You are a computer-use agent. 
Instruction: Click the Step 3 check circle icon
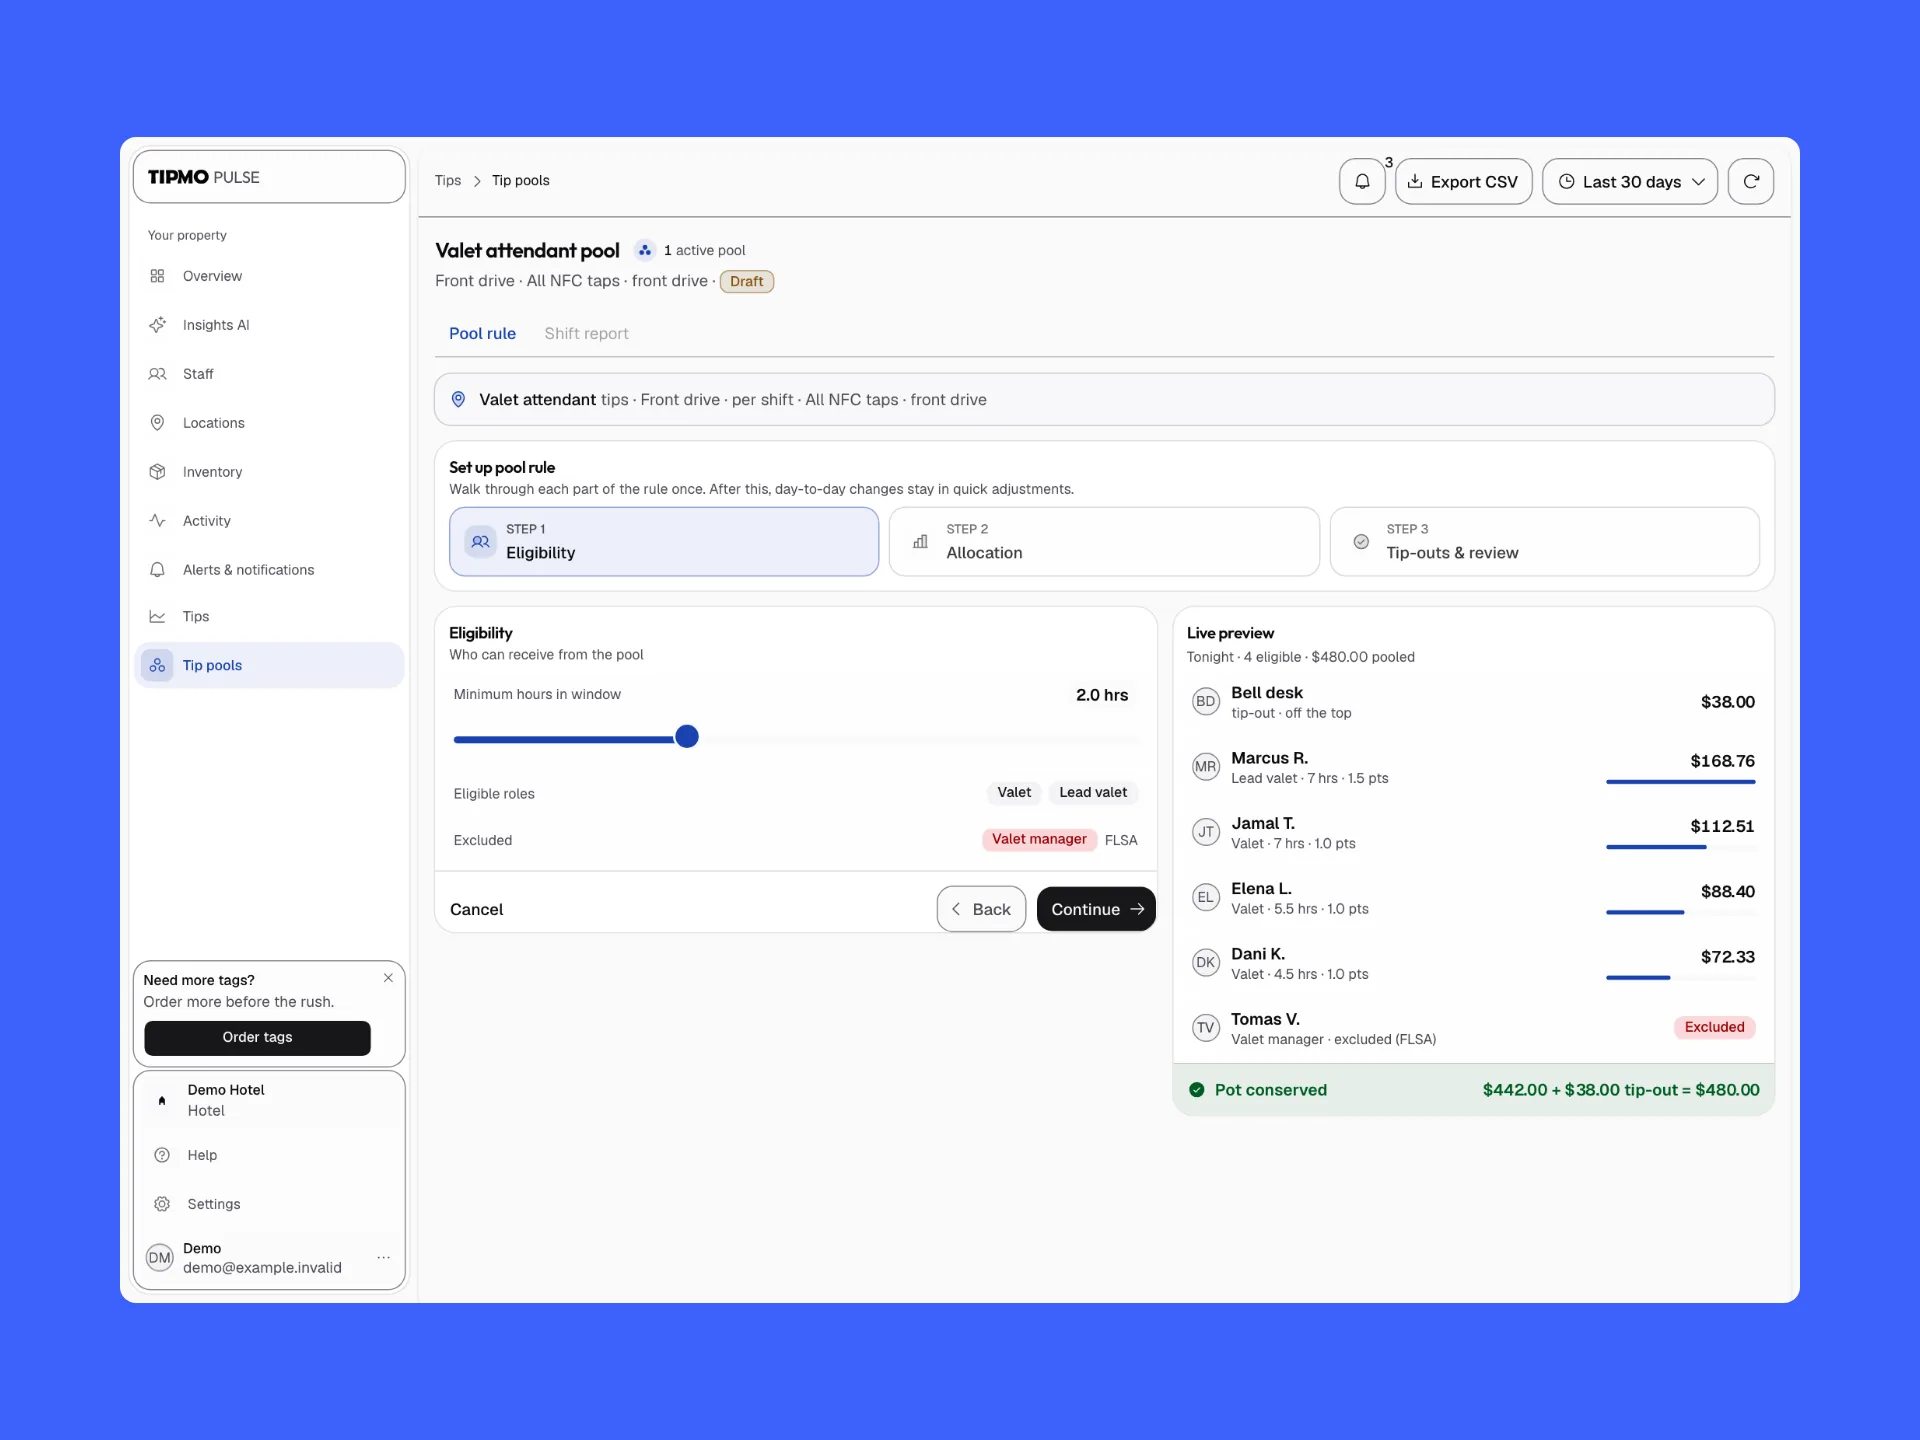click(1361, 542)
